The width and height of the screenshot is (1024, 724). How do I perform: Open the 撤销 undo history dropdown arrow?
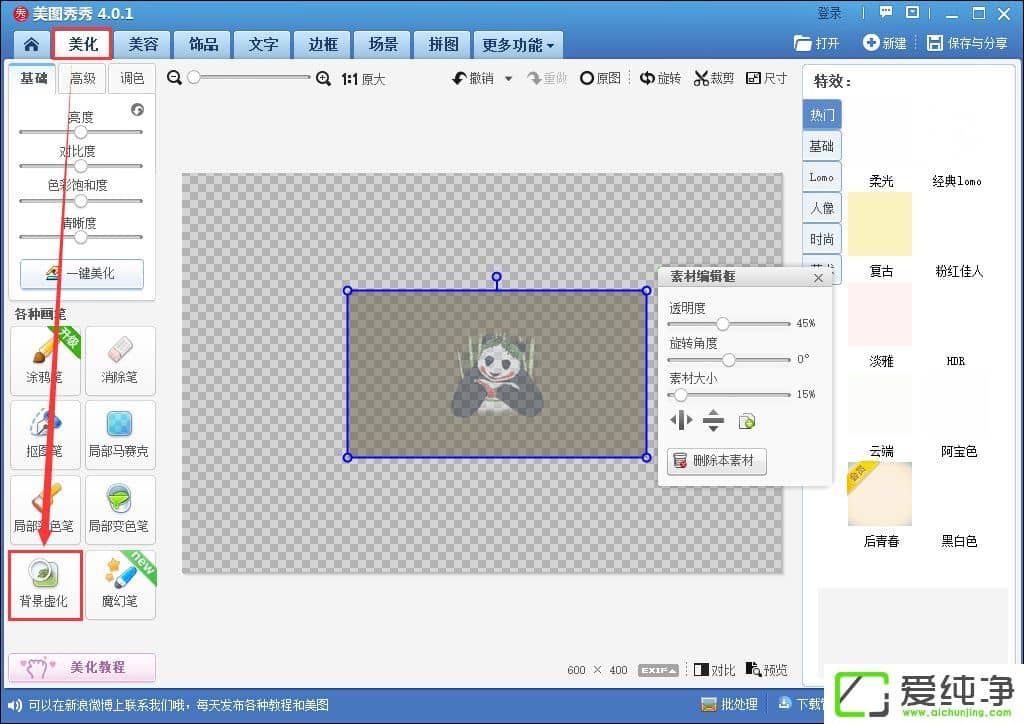pyautogui.click(x=508, y=79)
